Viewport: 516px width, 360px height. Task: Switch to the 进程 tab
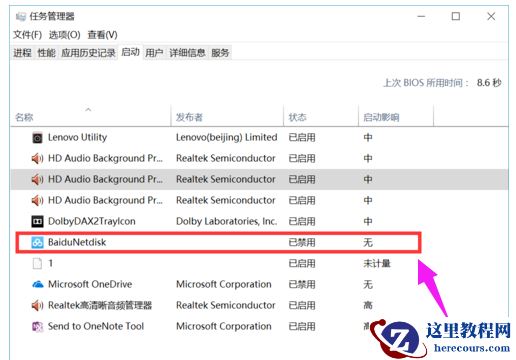(x=22, y=53)
